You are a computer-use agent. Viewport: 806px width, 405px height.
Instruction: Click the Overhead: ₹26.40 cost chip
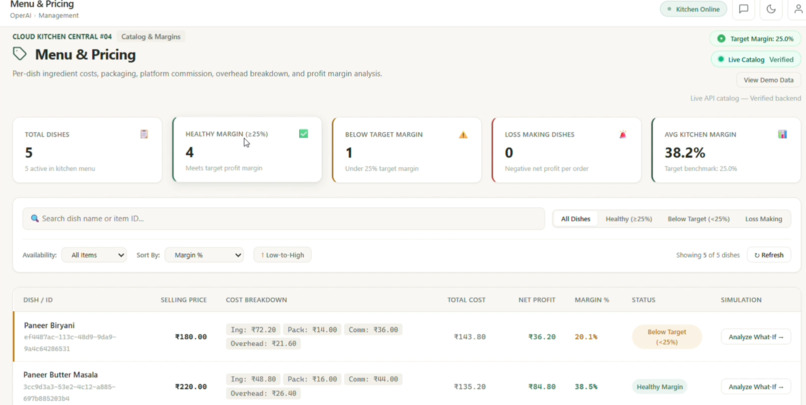(263, 393)
